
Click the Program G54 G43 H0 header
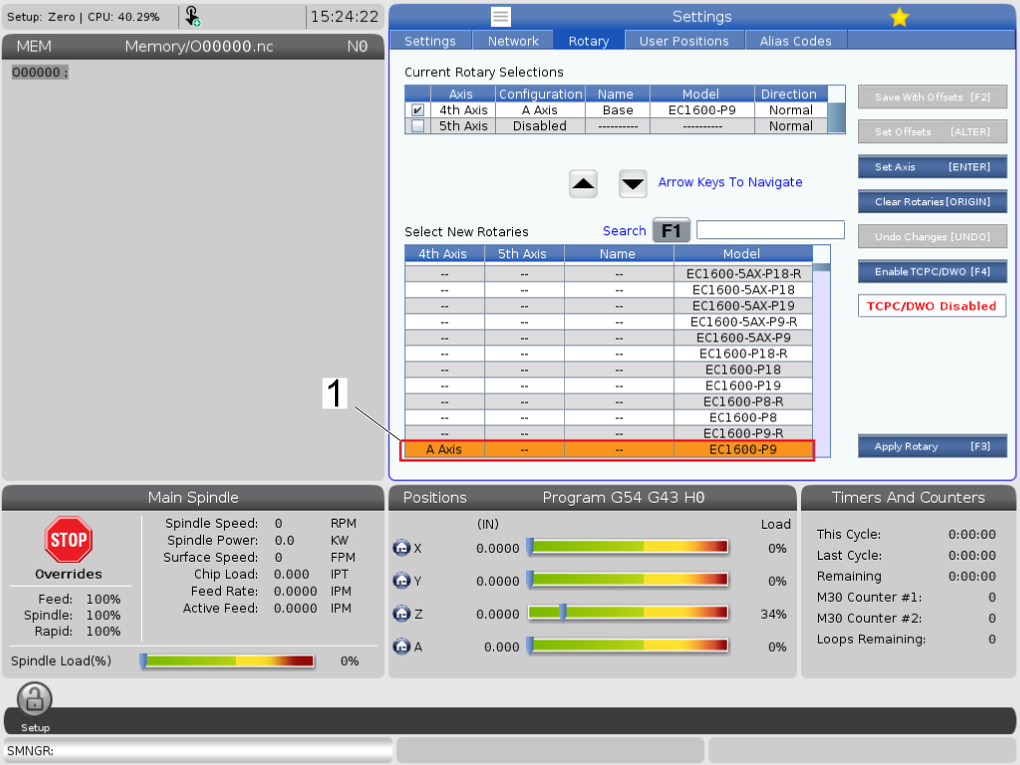[623, 498]
